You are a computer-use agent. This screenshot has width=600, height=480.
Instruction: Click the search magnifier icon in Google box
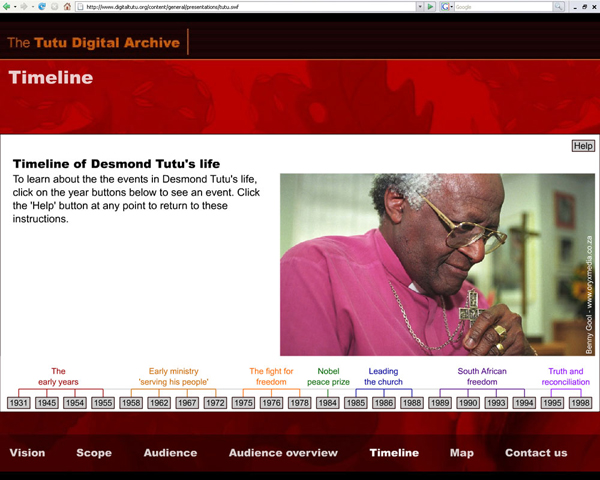pos(559,6)
